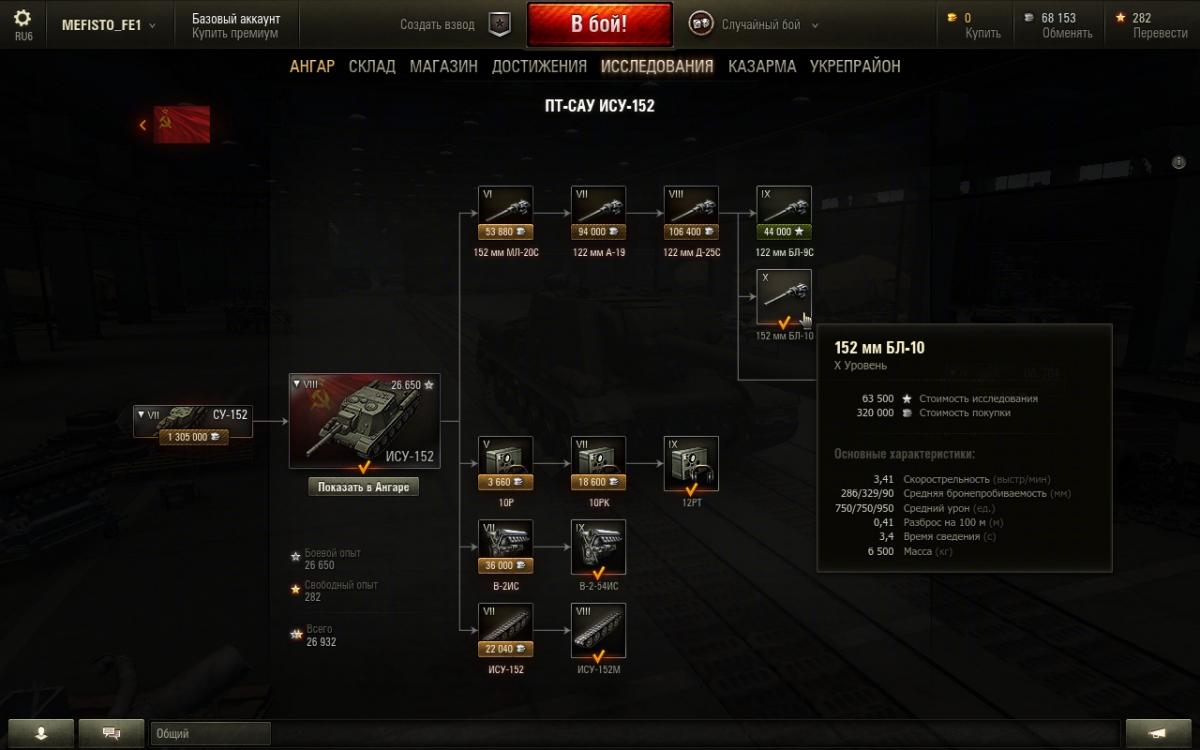The width and height of the screenshot is (1200, 750).
Task: Open the chat channels icon at bottom
Action: point(111,733)
